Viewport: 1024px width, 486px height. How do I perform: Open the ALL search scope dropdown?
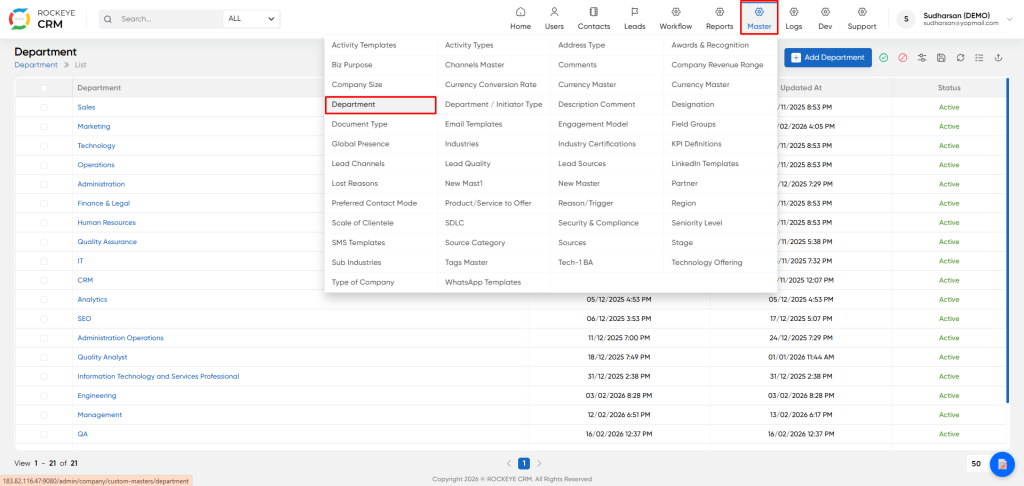(x=251, y=19)
